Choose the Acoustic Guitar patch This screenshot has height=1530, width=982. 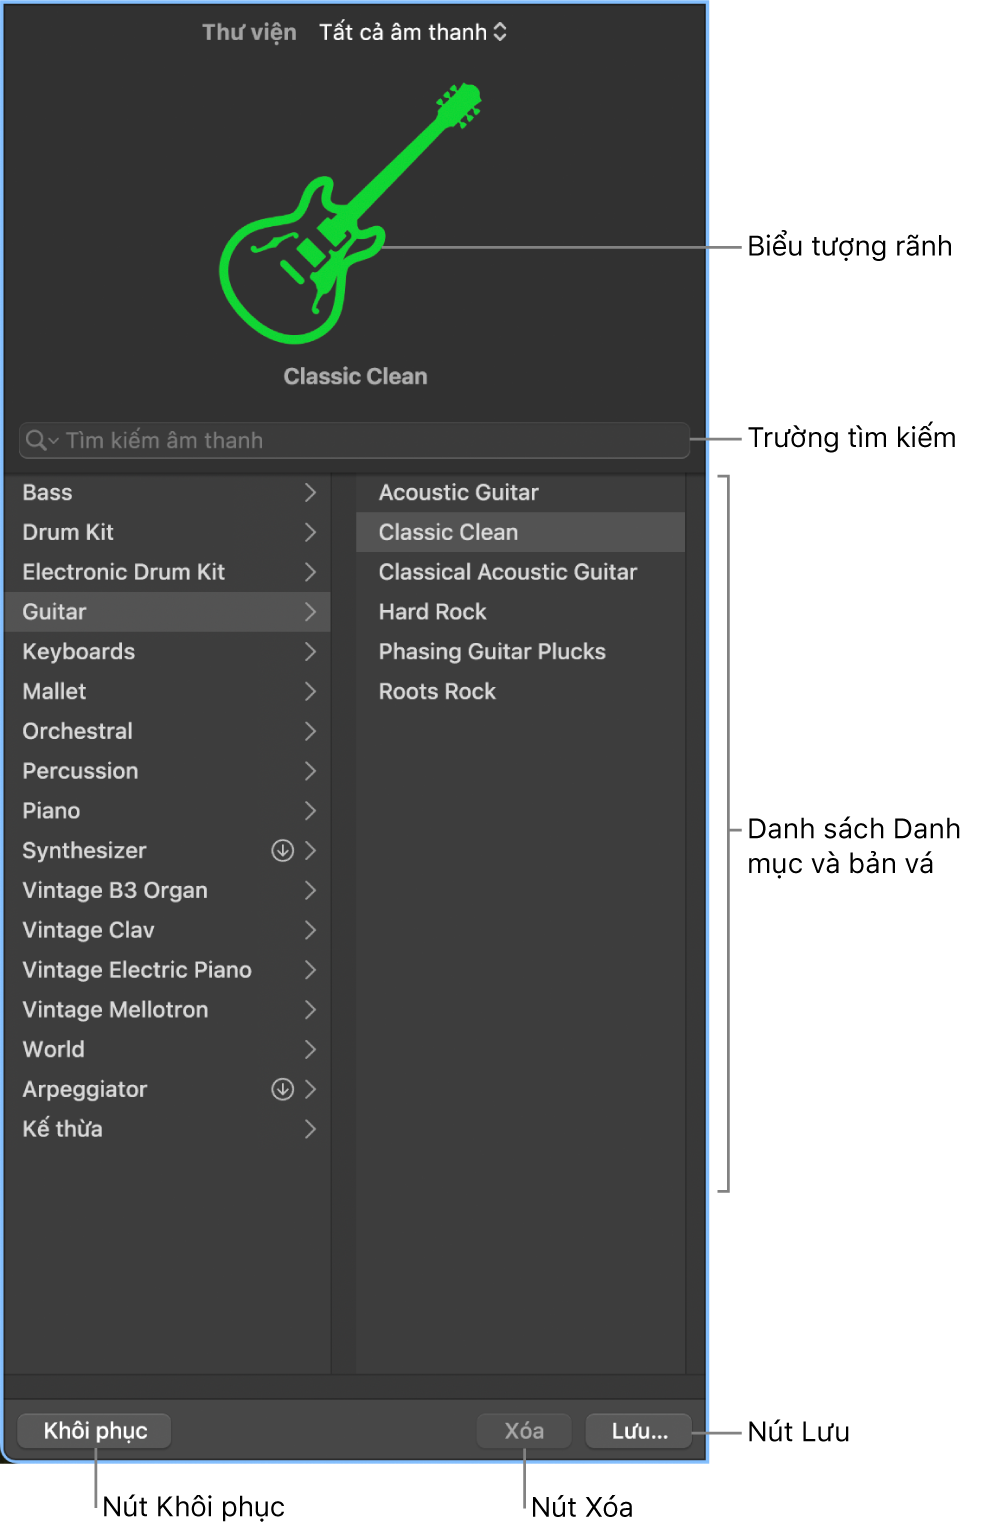pos(459,493)
